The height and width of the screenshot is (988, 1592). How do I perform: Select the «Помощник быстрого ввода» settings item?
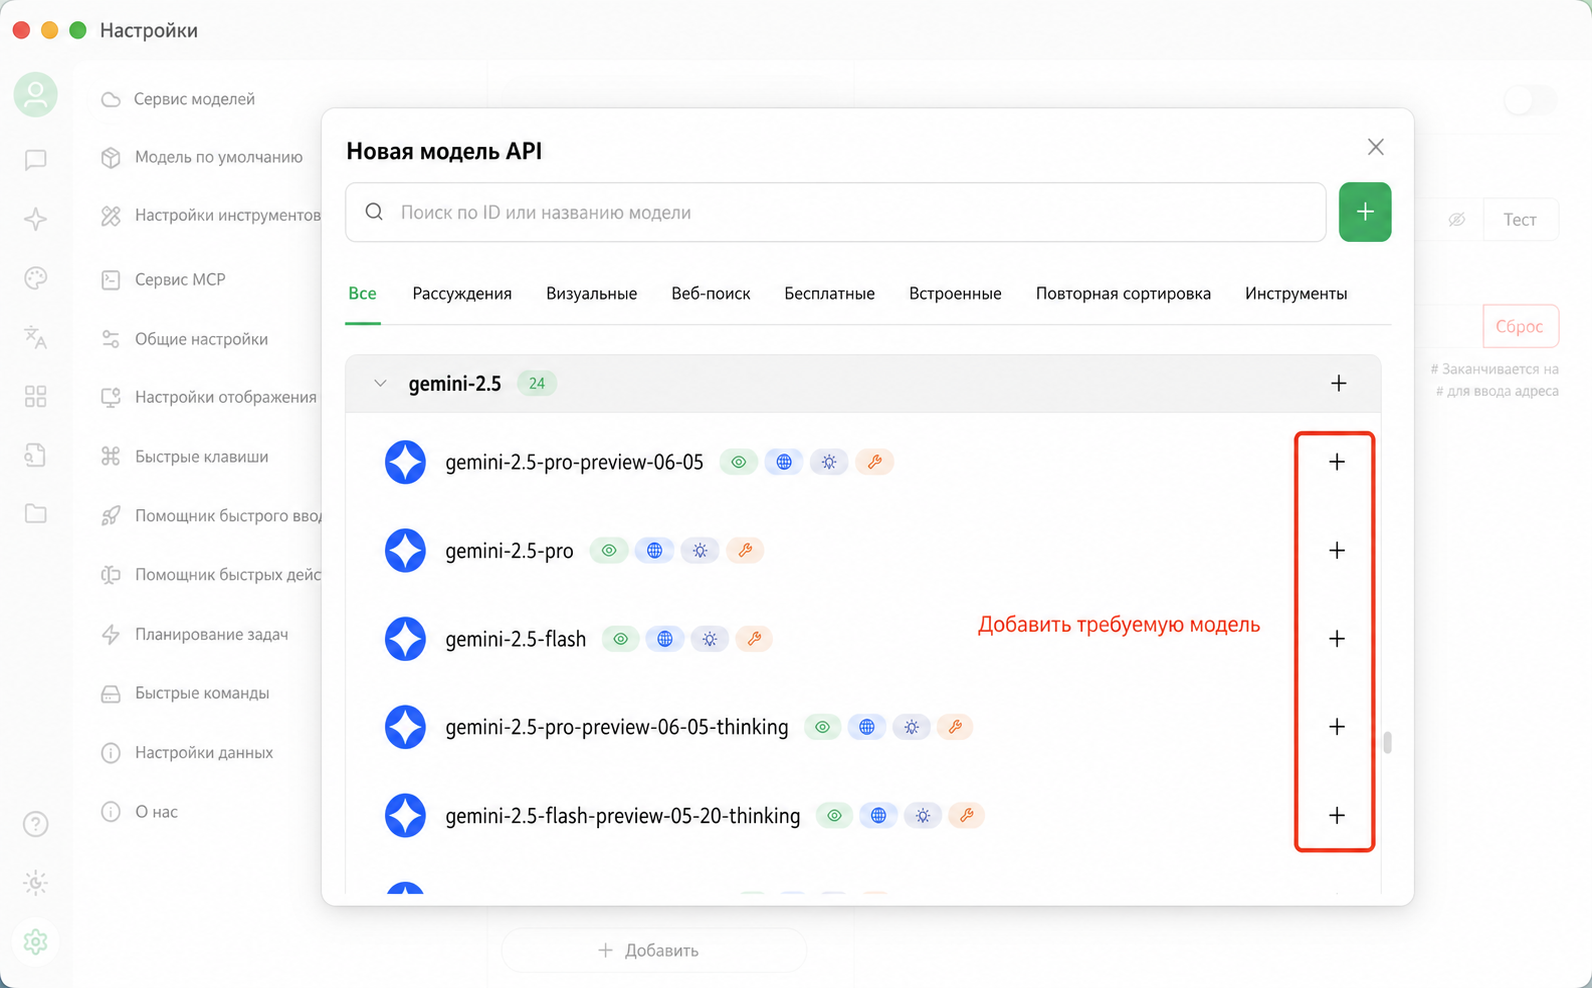pos(210,516)
